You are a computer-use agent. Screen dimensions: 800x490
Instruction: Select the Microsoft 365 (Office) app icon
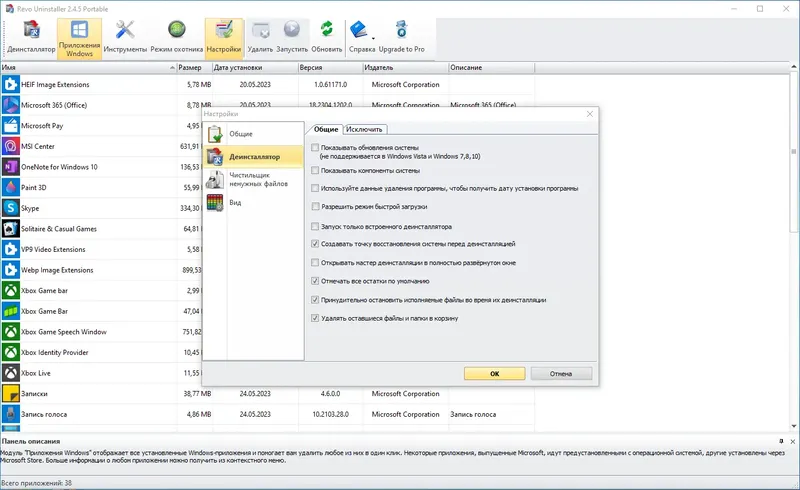click(x=11, y=105)
